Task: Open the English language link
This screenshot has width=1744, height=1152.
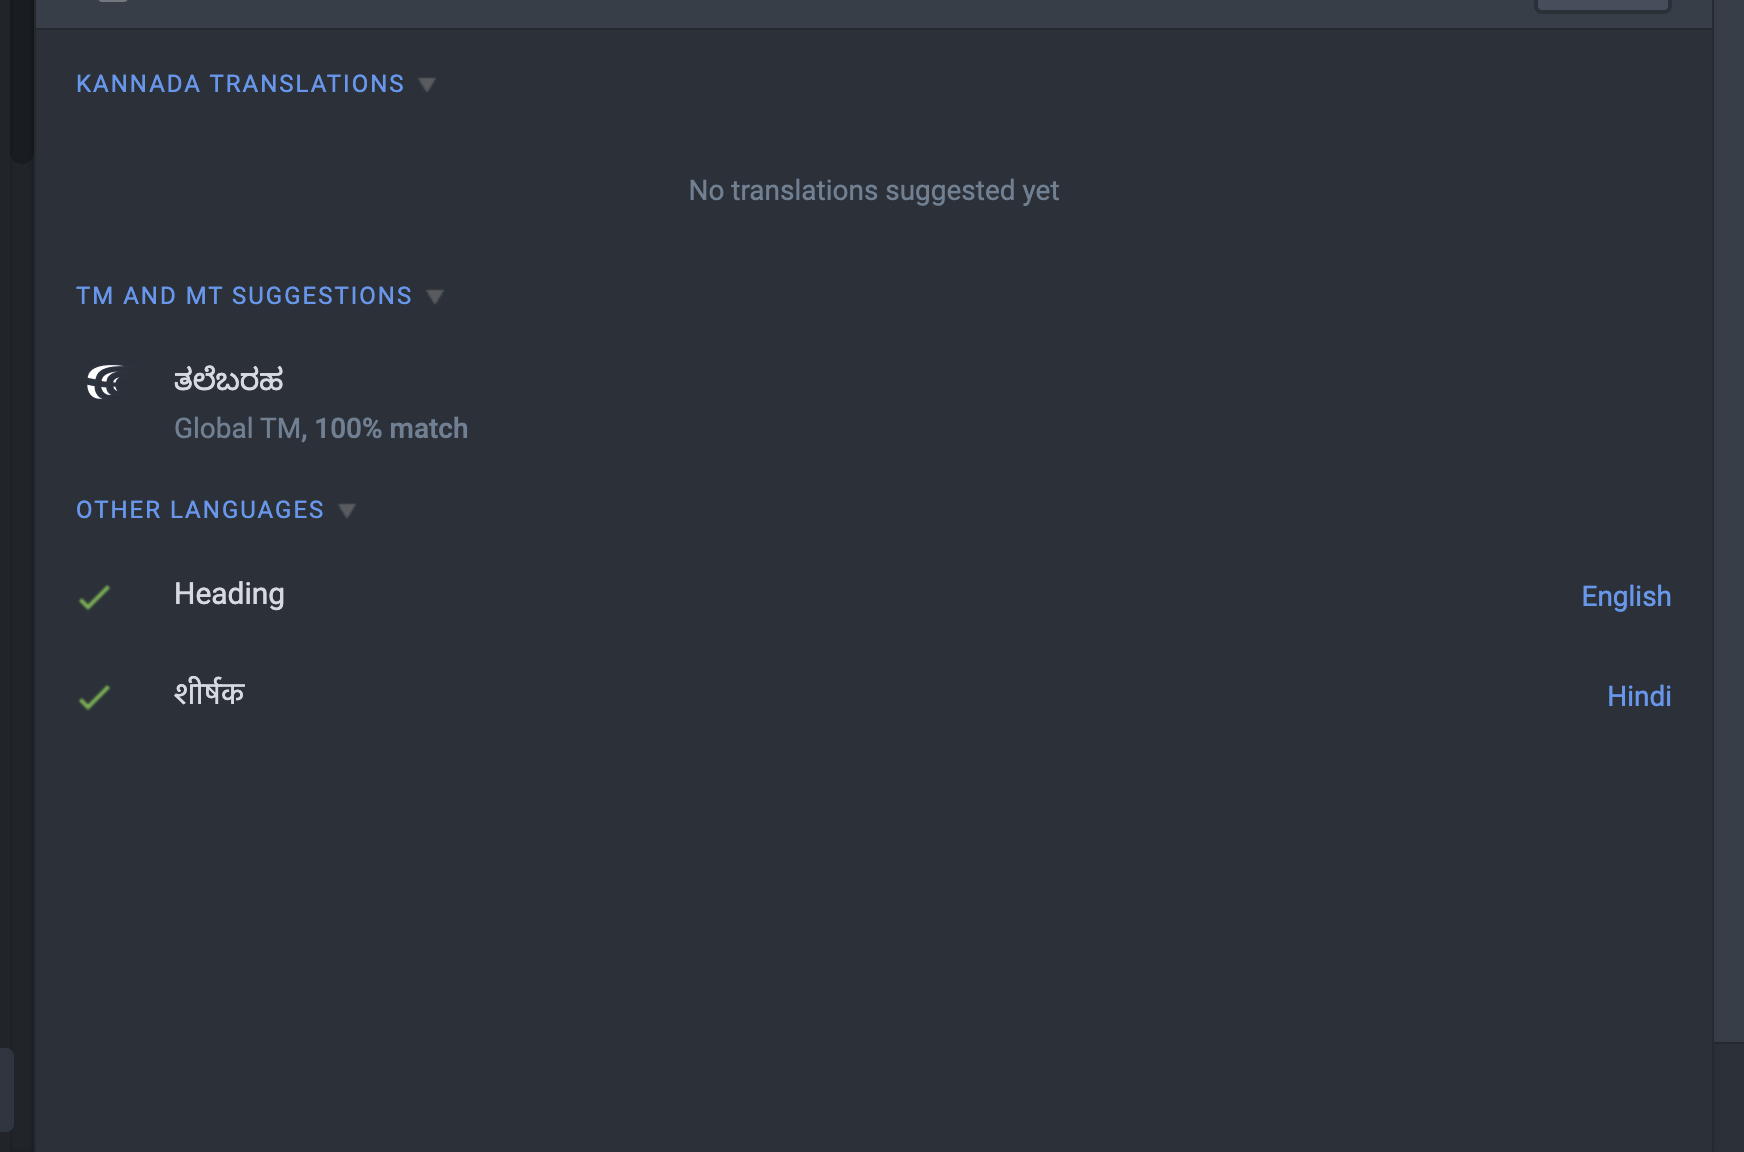Action: [x=1625, y=597]
